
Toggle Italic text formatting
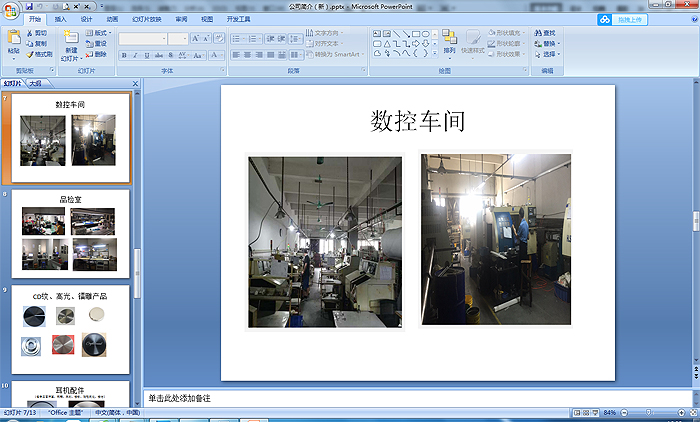(x=135, y=55)
